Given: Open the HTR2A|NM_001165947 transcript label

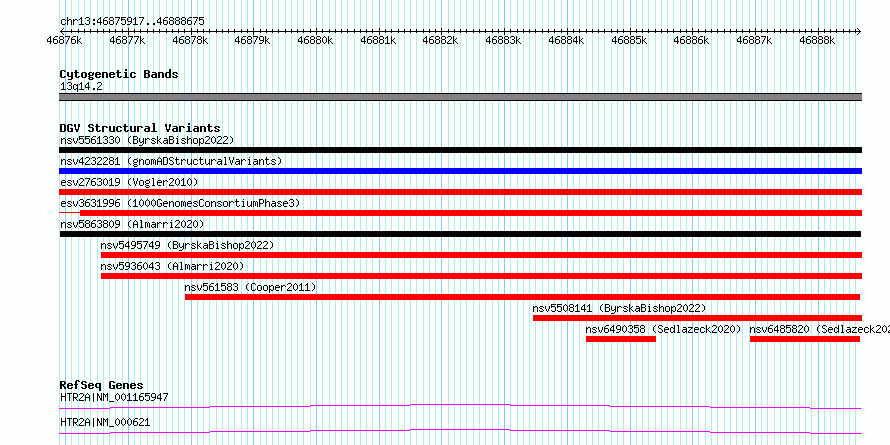Looking at the screenshot, I should coord(114,397).
